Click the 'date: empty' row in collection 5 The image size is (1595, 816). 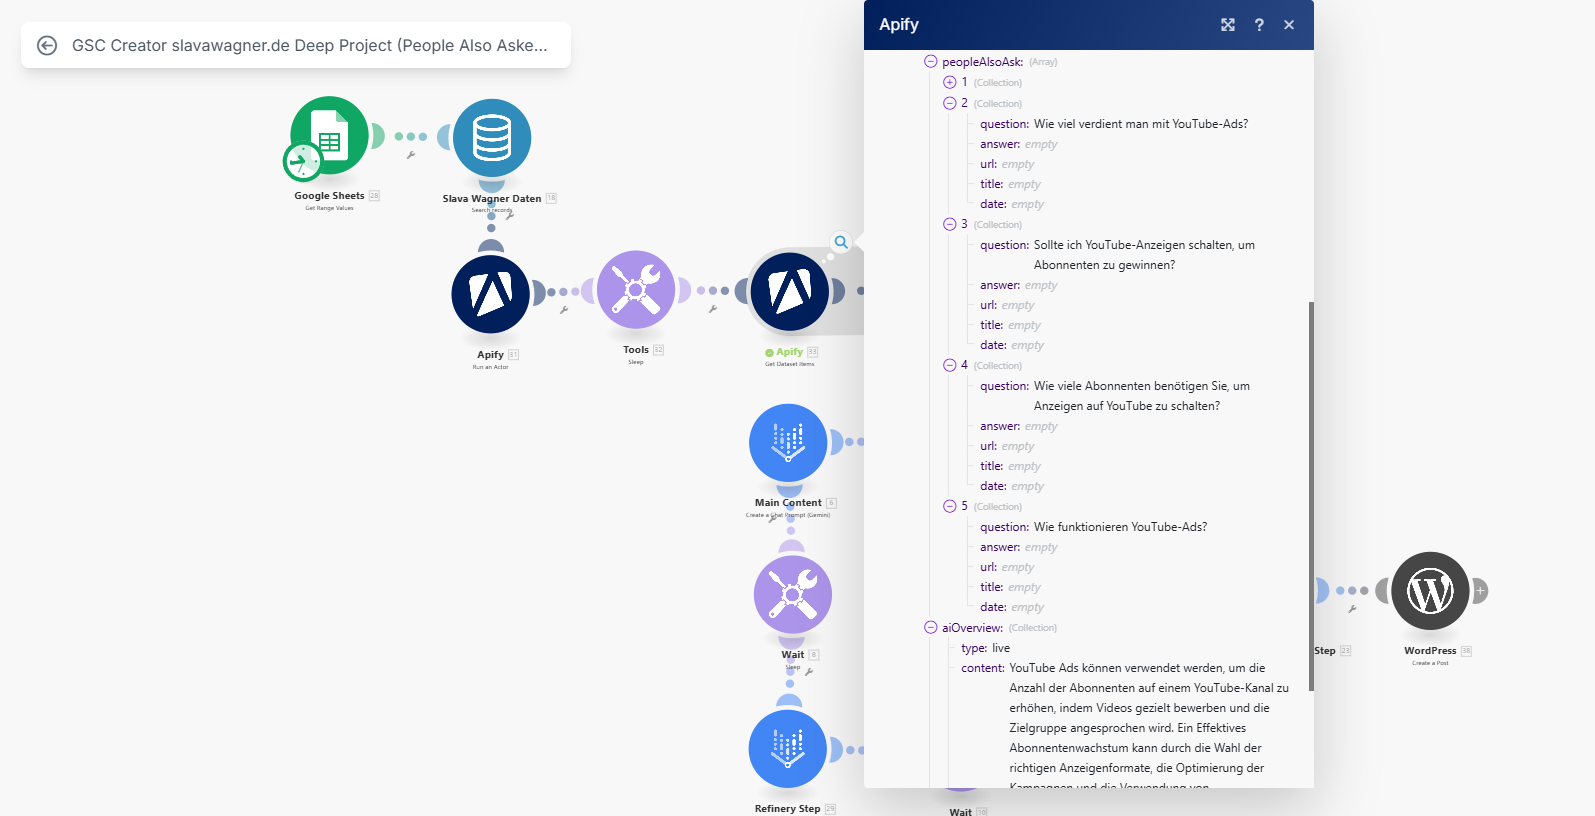click(1012, 607)
